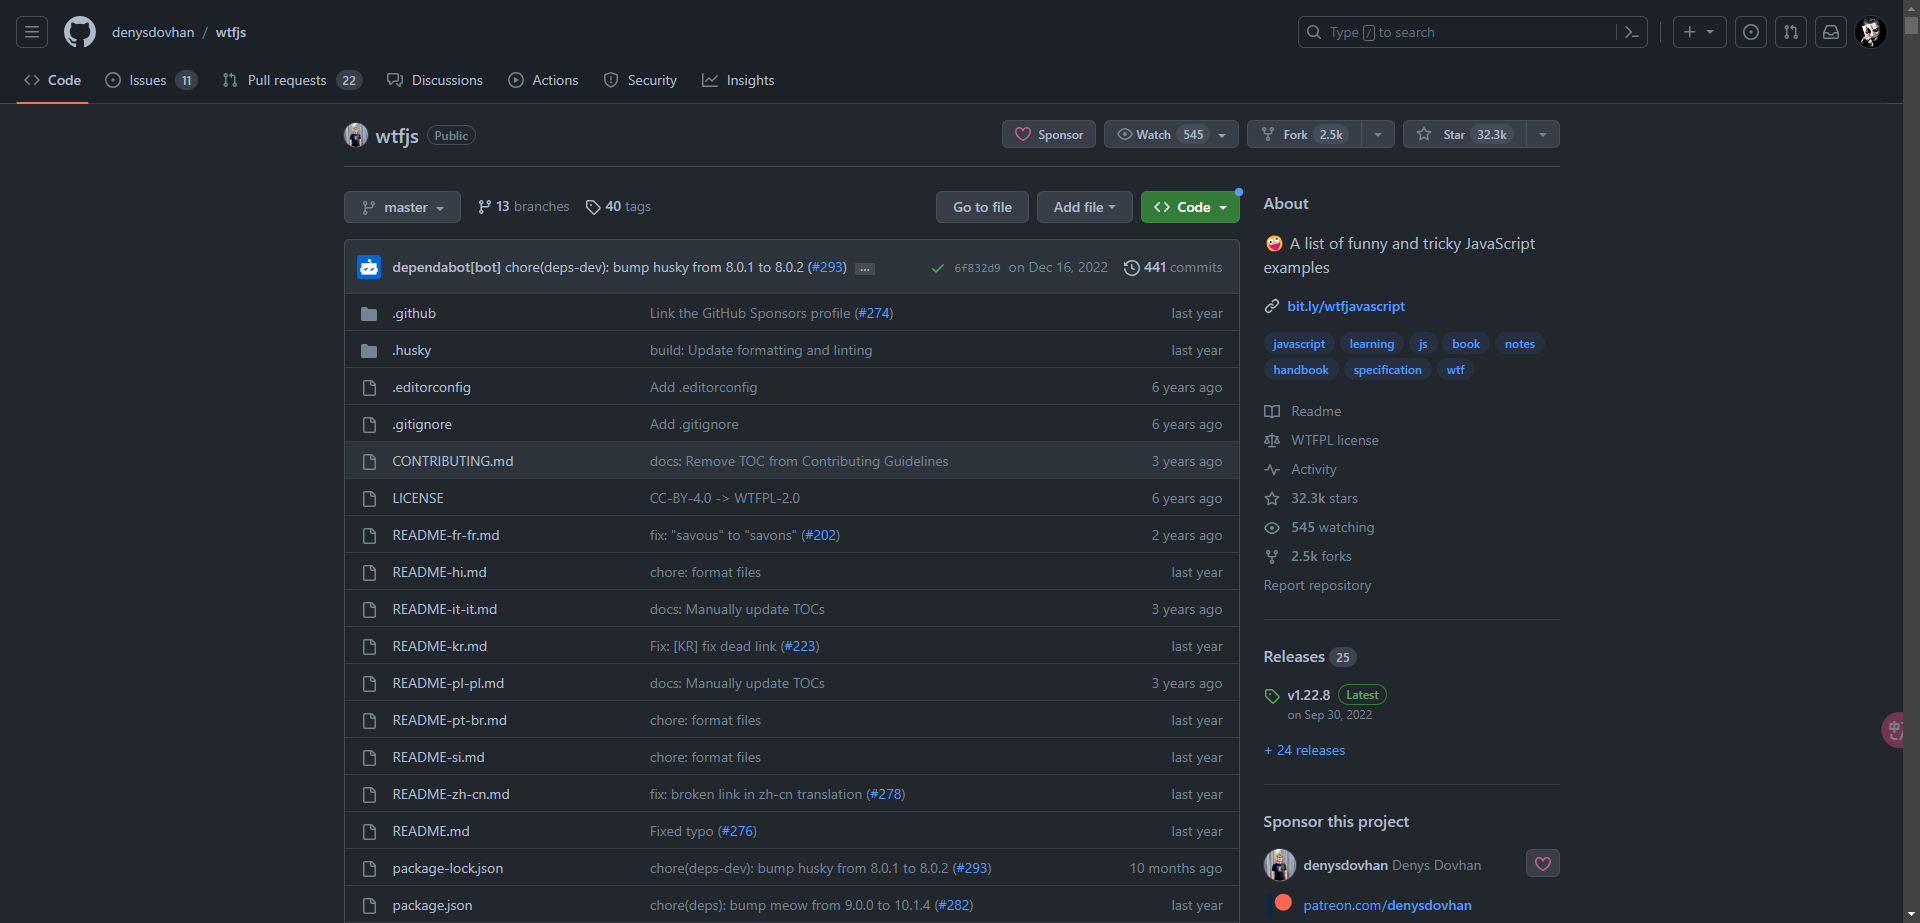Screen dimensions: 1920x923
Task: Open pull request #293 link in commit header
Action: click(827, 267)
